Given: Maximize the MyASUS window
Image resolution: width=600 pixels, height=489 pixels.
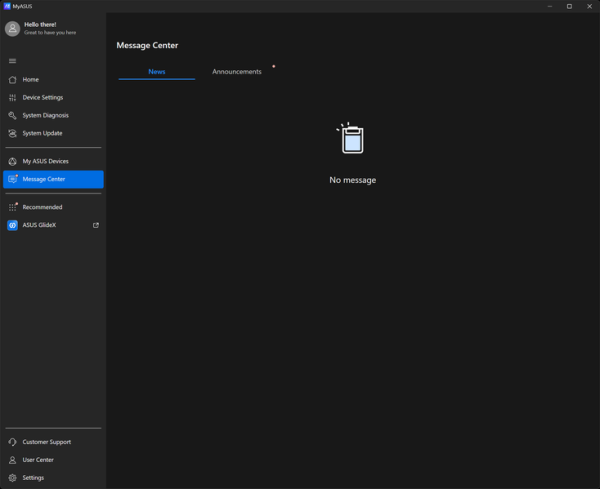Looking at the screenshot, I should pos(569,6).
